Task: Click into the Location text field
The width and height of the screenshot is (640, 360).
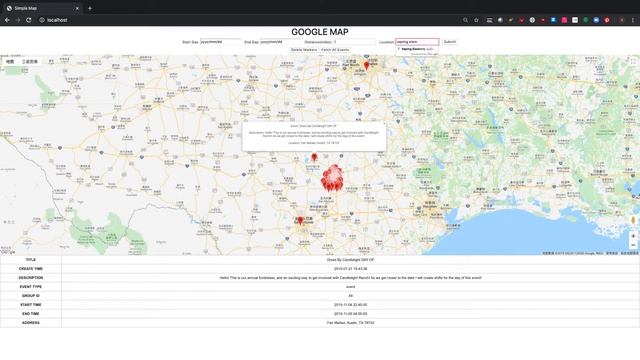Action: [417, 42]
